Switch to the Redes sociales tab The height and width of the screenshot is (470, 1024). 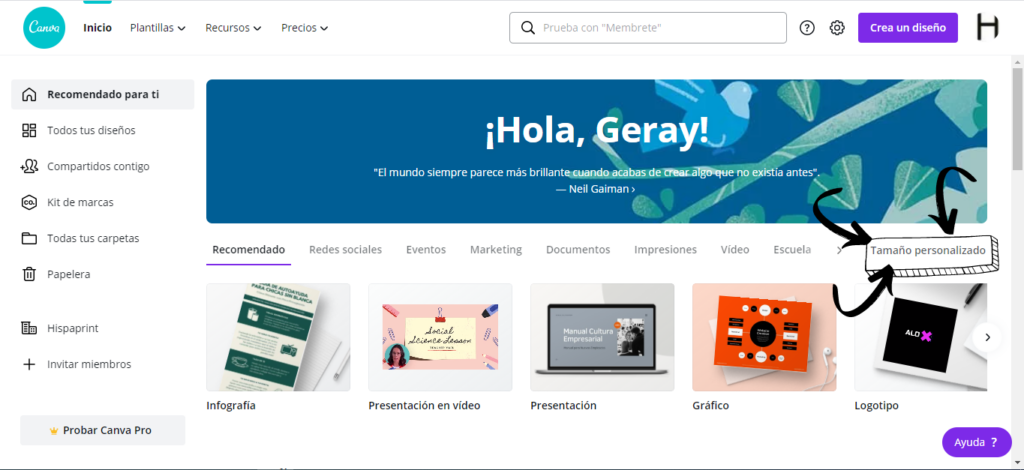click(345, 250)
